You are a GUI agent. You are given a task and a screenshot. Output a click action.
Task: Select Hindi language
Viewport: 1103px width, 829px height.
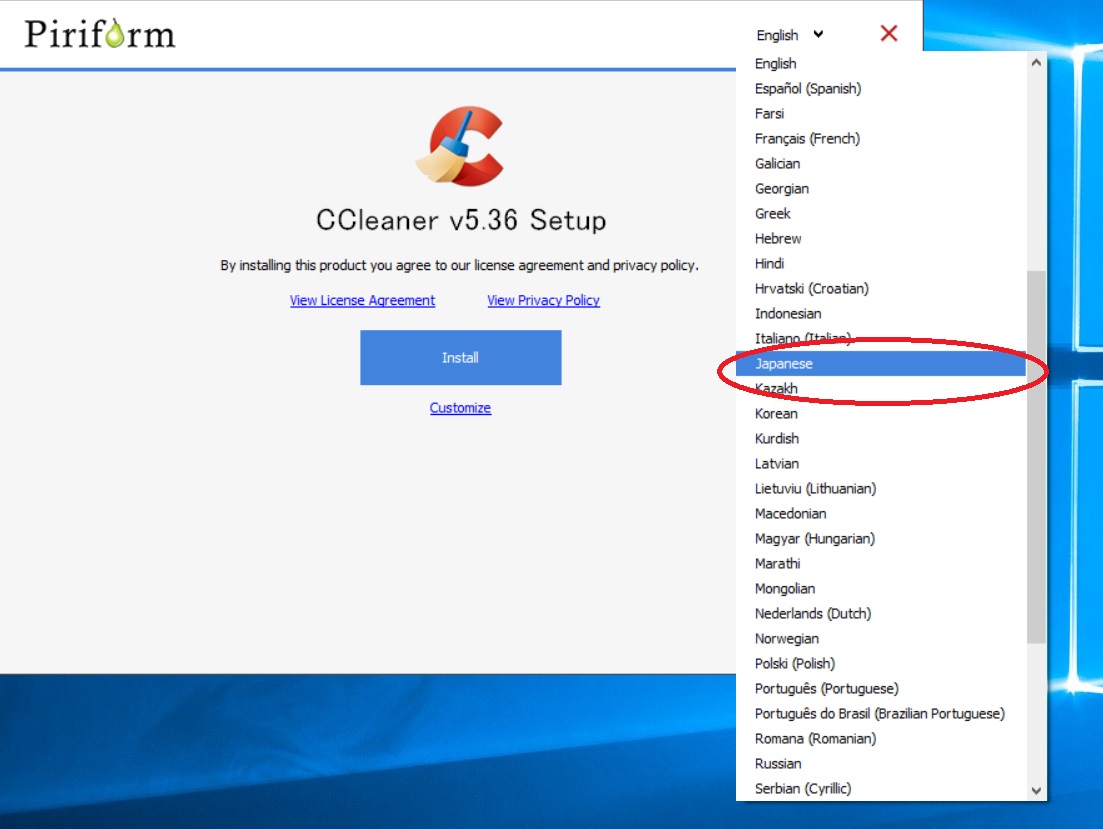point(881,263)
